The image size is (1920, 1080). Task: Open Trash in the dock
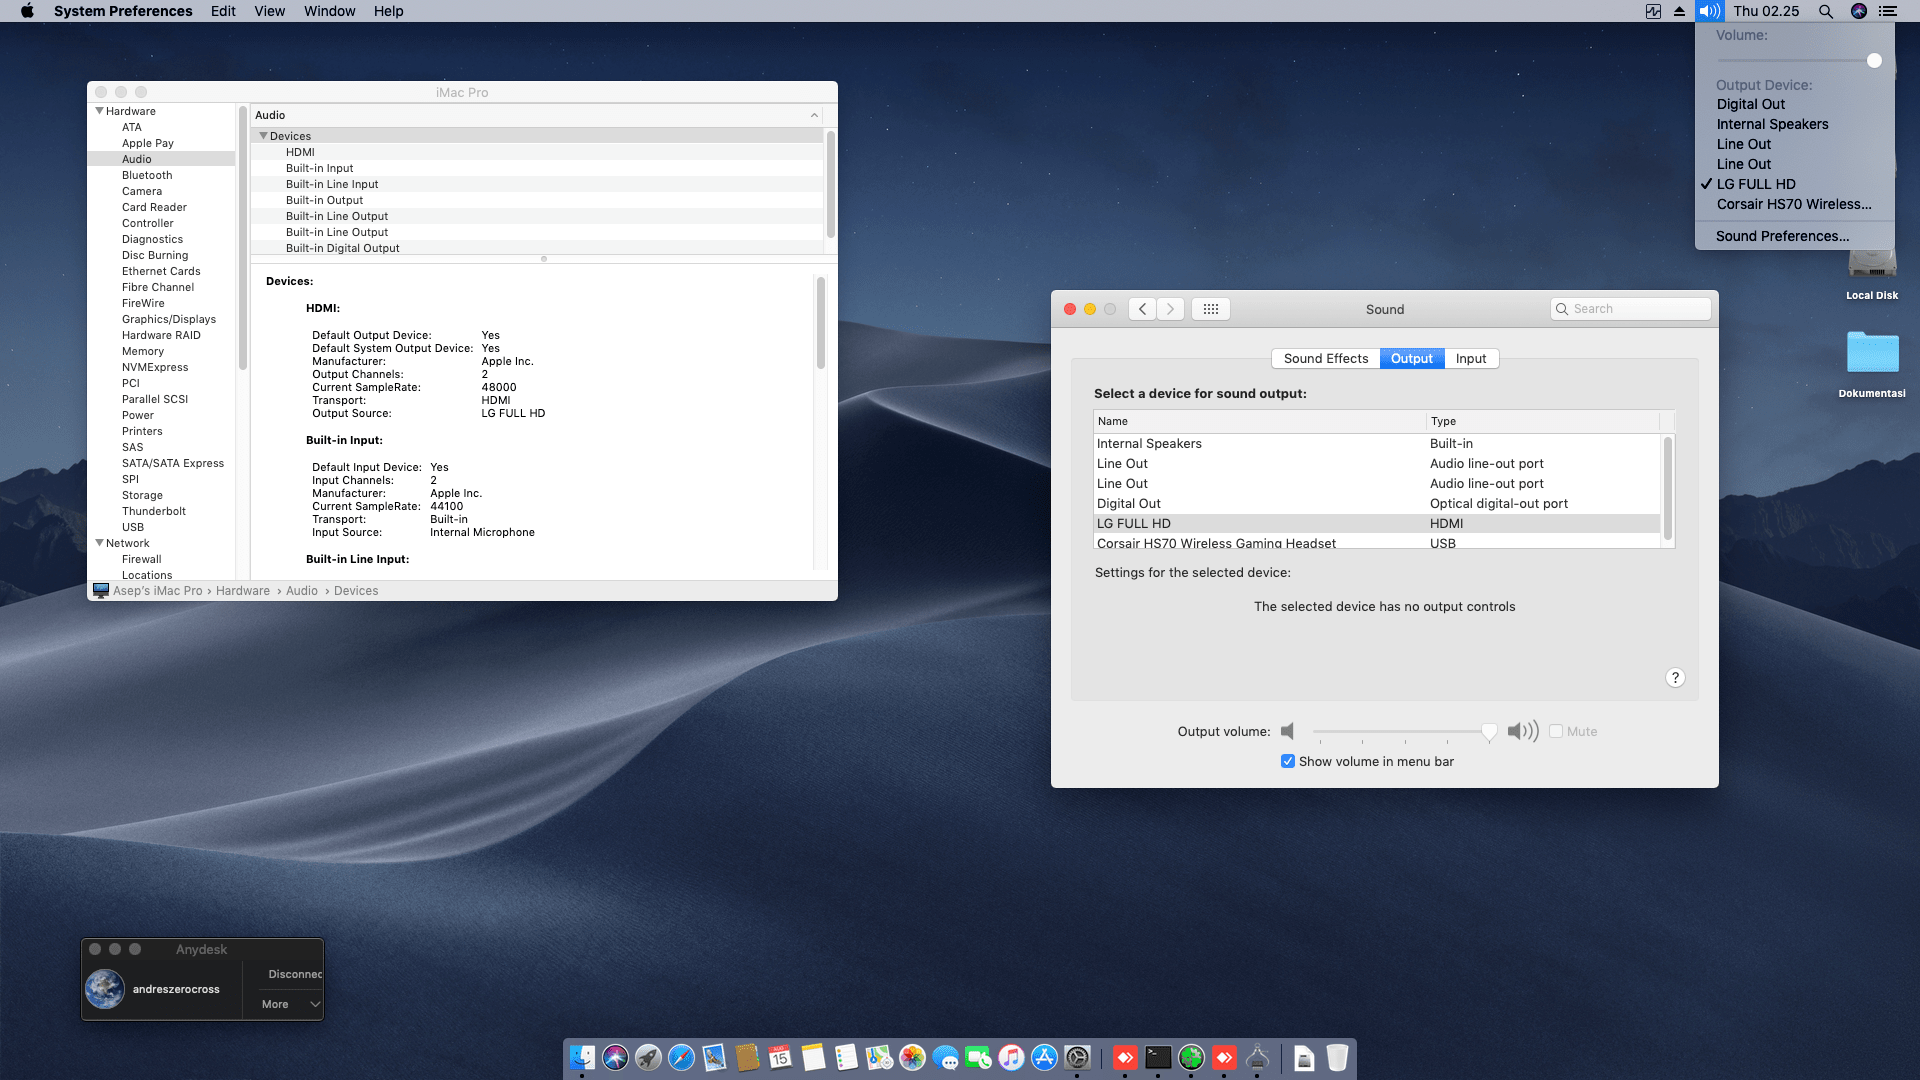pos(1337,1058)
